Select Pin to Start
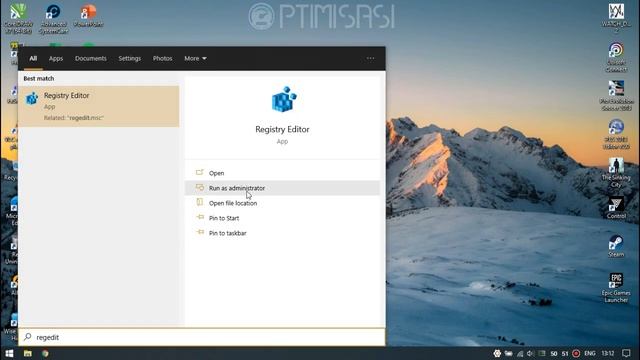The height and width of the screenshot is (360, 640). 282,218
